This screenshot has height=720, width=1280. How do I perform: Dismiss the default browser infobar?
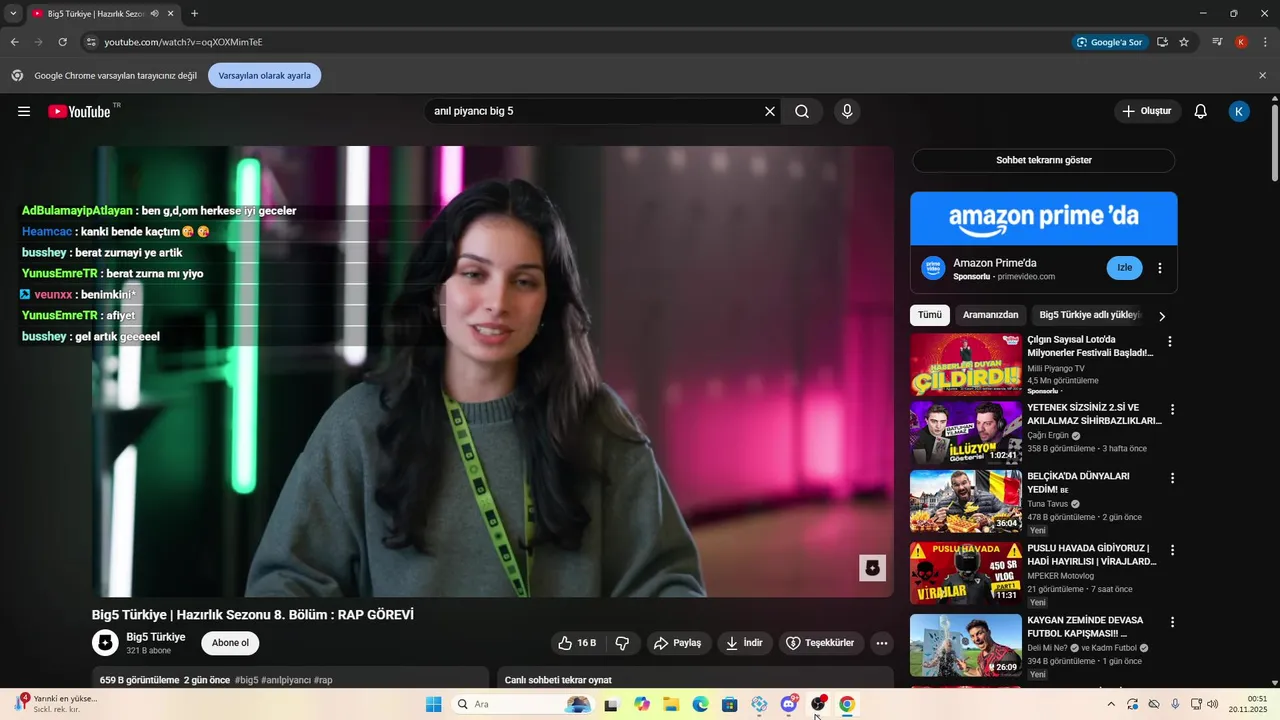pyautogui.click(x=1262, y=75)
